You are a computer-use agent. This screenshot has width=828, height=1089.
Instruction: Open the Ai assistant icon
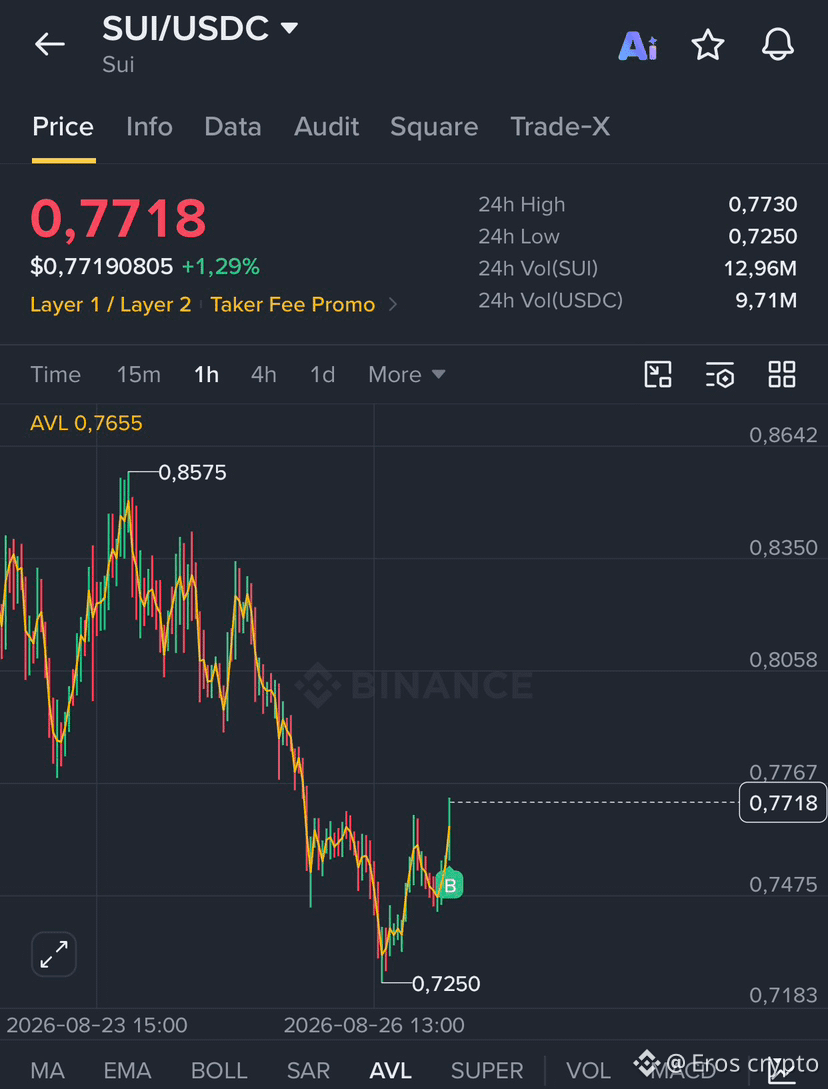tap(638, 46)
